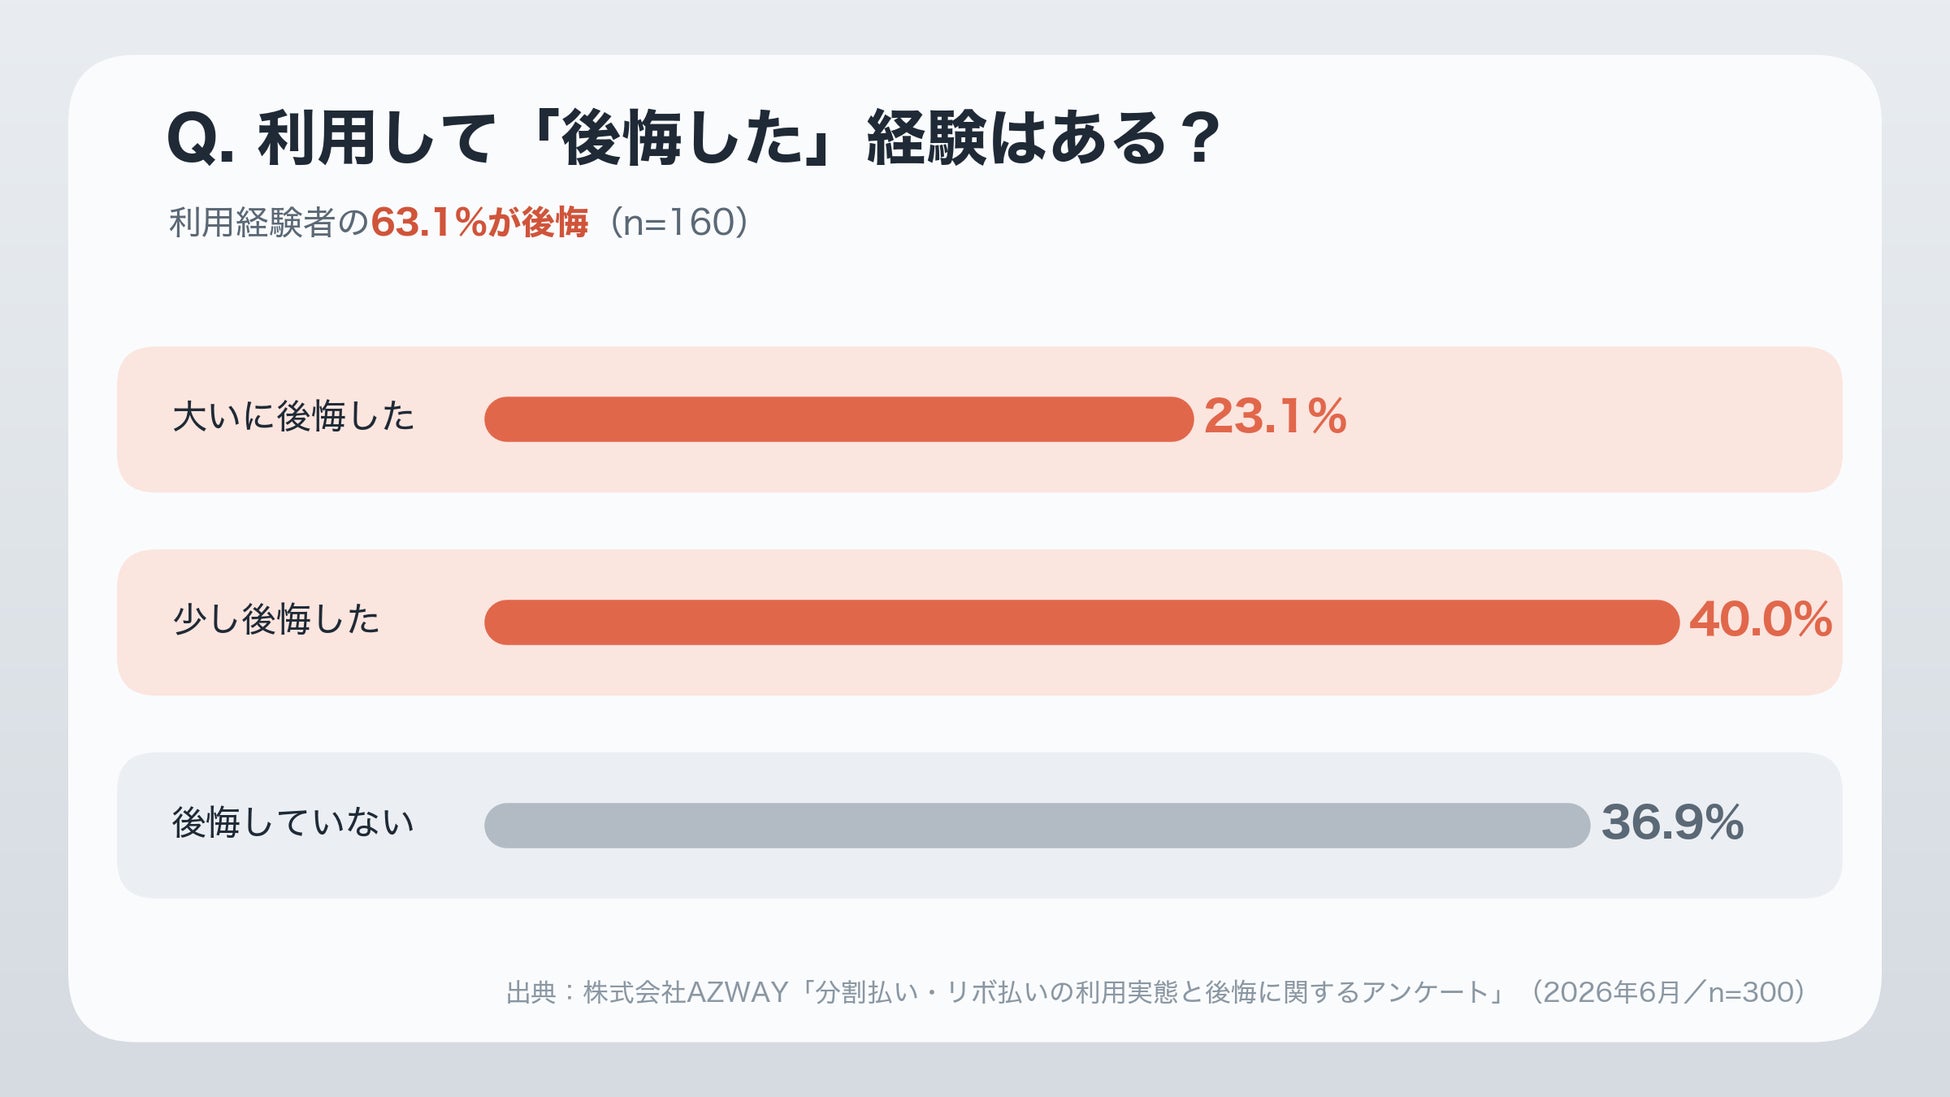This screenshot has height=1097, width=1950.
Task: Click the gray 36.9% bar
Action: click(1037, 825)
